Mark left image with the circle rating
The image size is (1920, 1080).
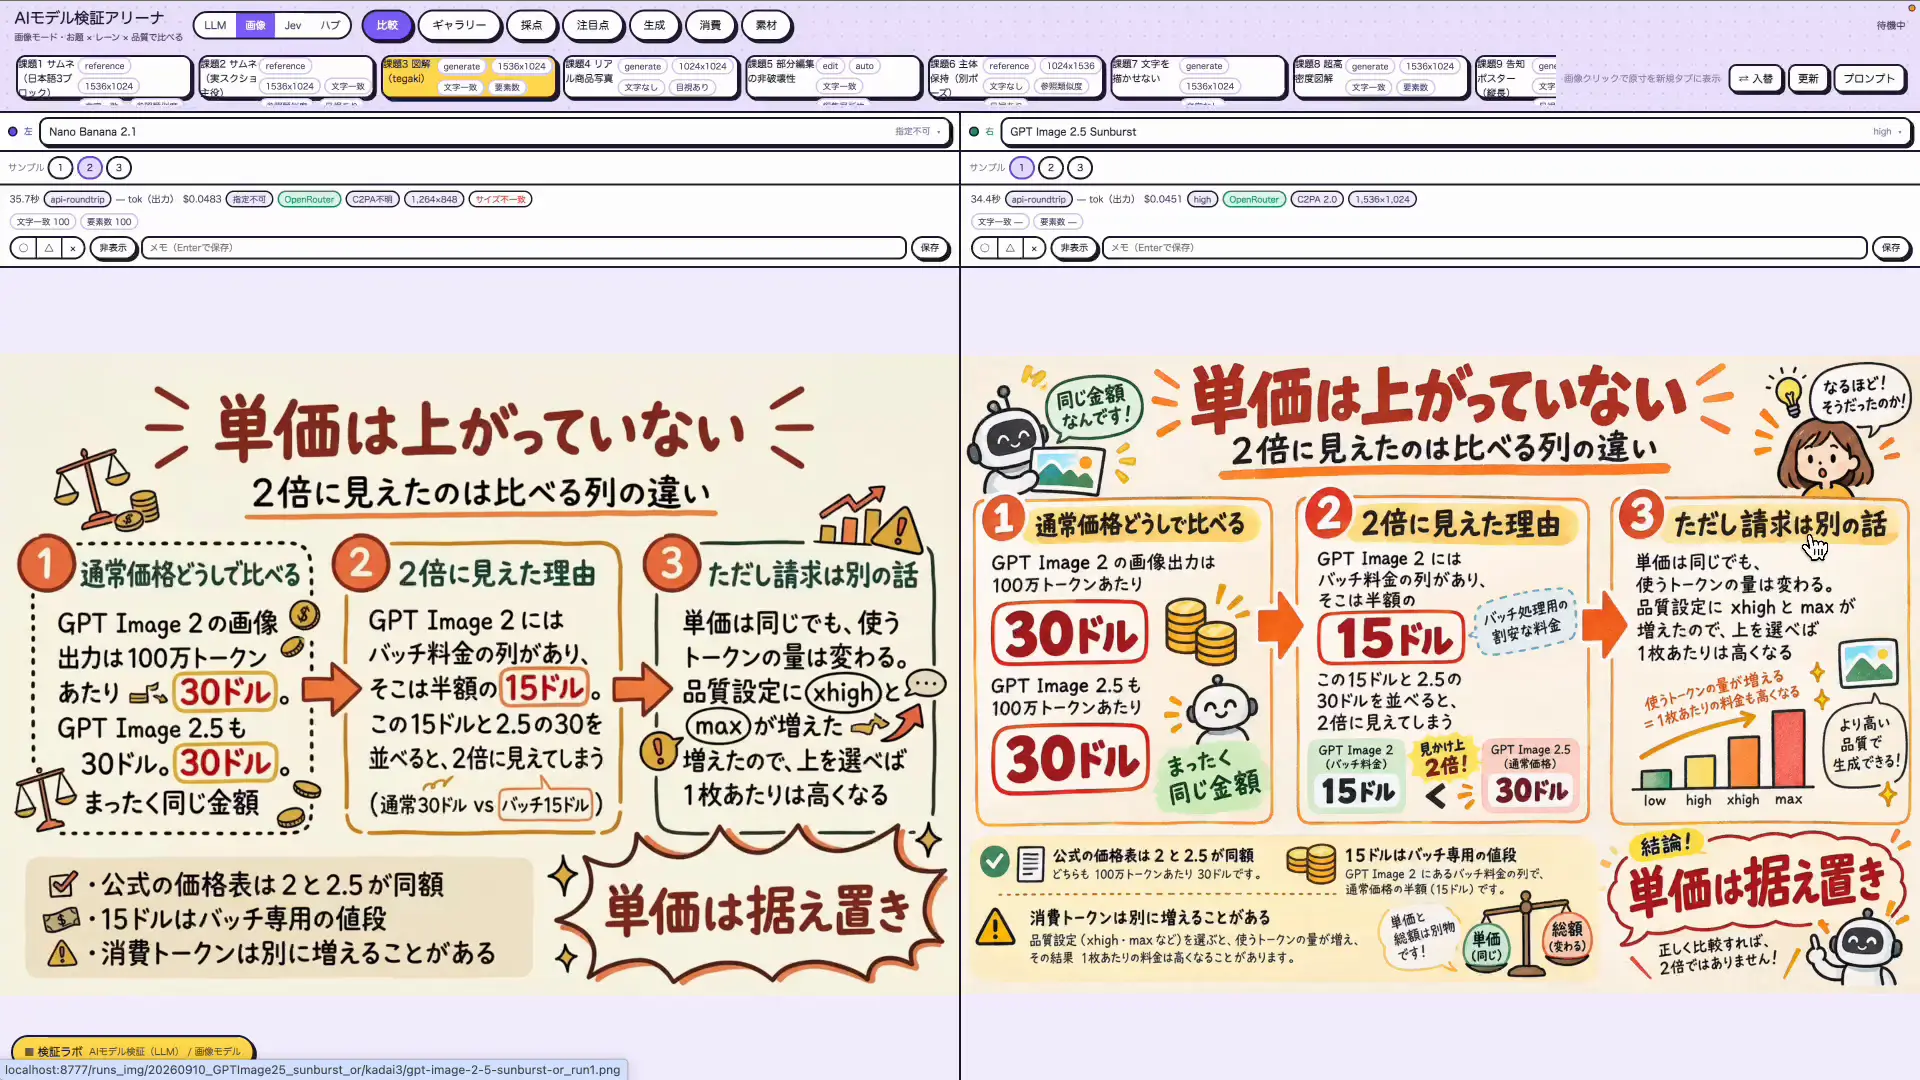[23, 248]
